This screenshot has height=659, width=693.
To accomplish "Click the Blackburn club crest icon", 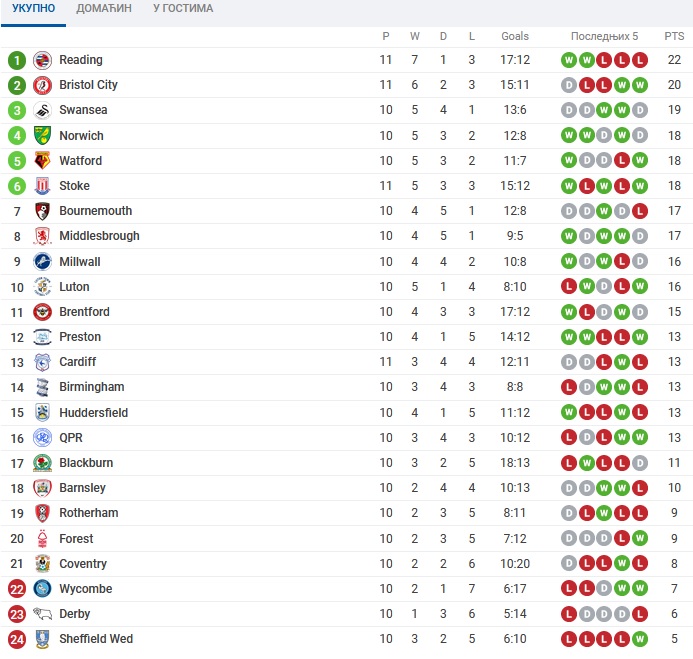I will point(42,463).
